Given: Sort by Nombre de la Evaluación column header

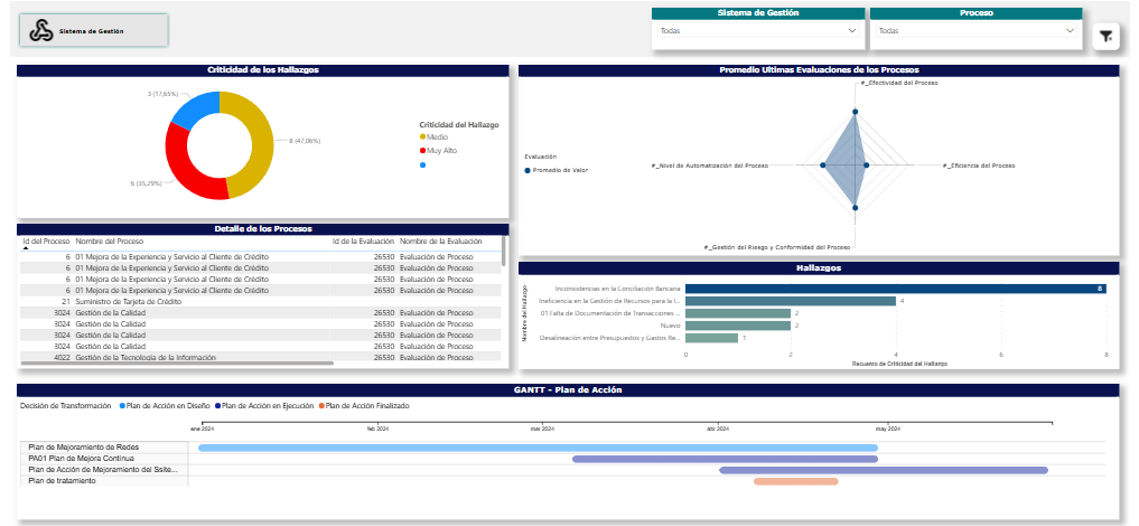Looking at the screenshot, I should 440,241.
